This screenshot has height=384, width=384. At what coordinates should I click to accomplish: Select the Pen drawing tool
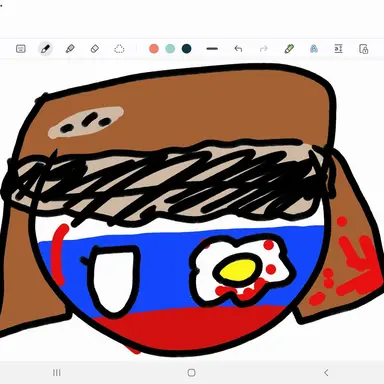pos(45,49)
